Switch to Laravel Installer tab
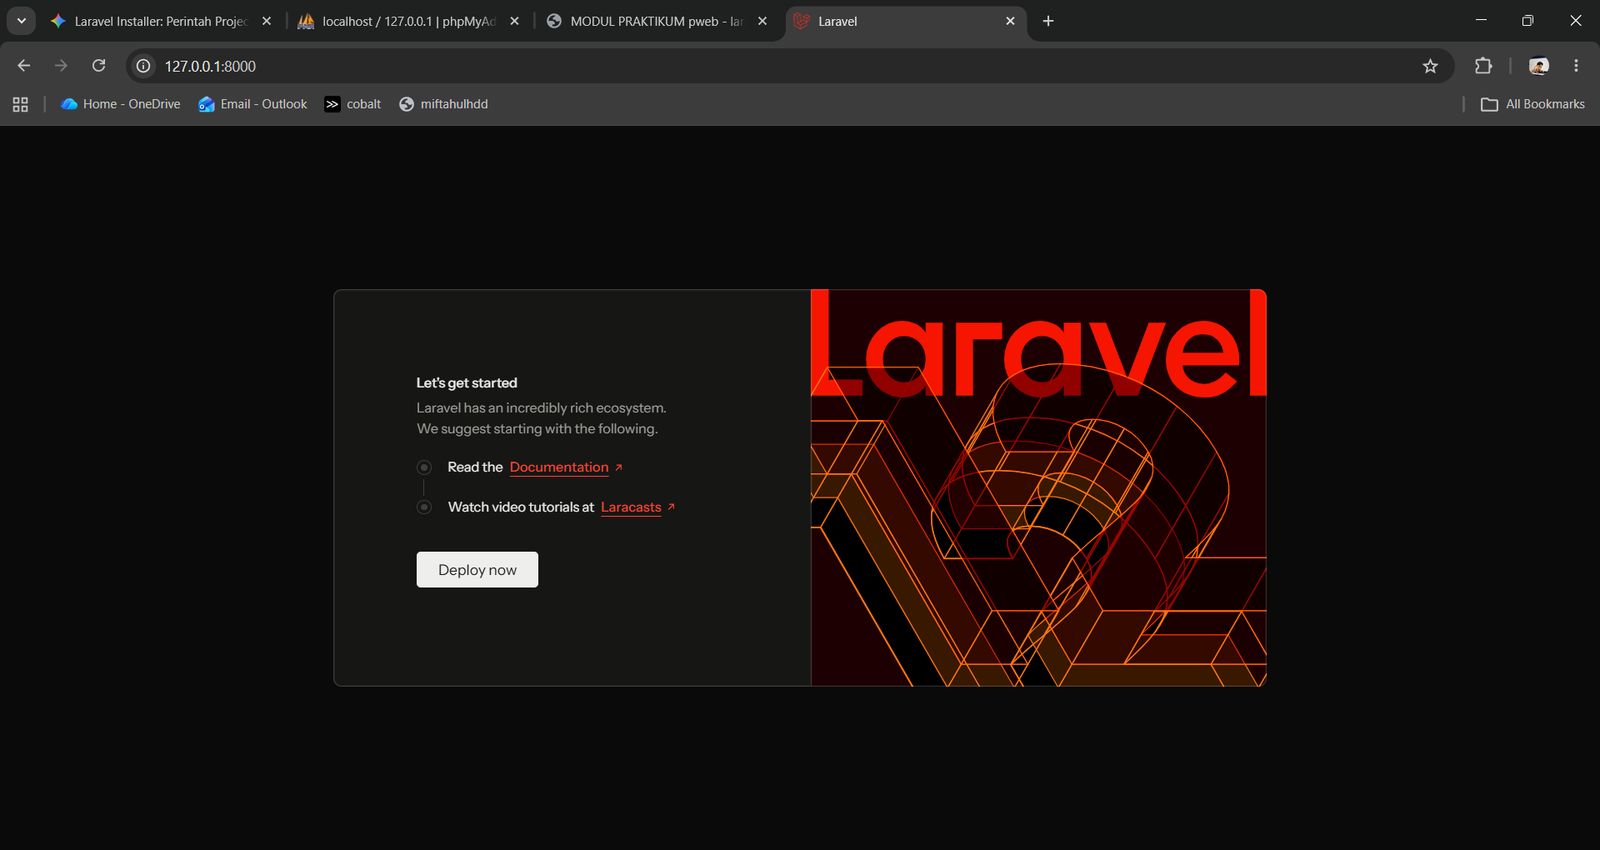This screenshot has width=1600, height=850. (x=162, y=21)
